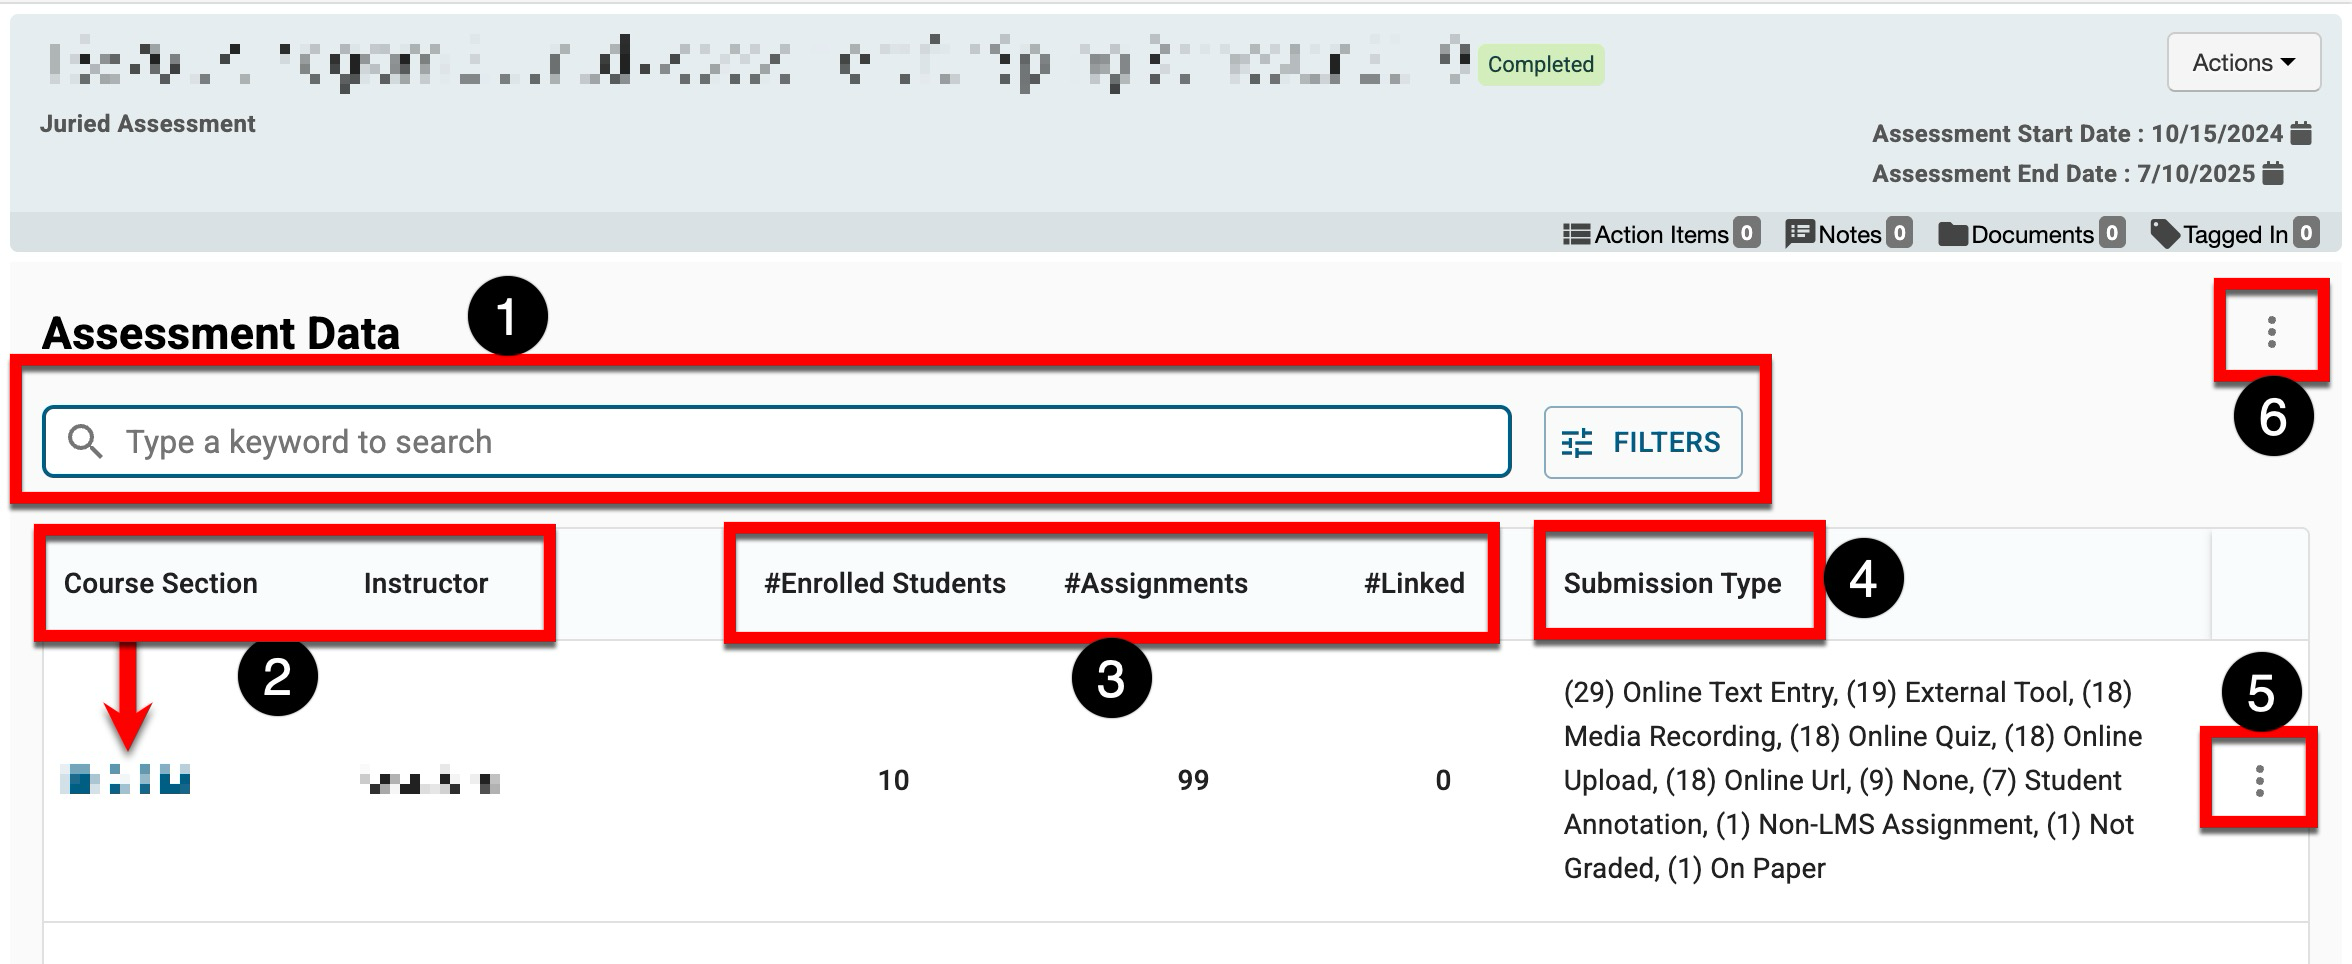Open the Notes panel
Screen dimensions: 2352x964
tap(1848, 234)
